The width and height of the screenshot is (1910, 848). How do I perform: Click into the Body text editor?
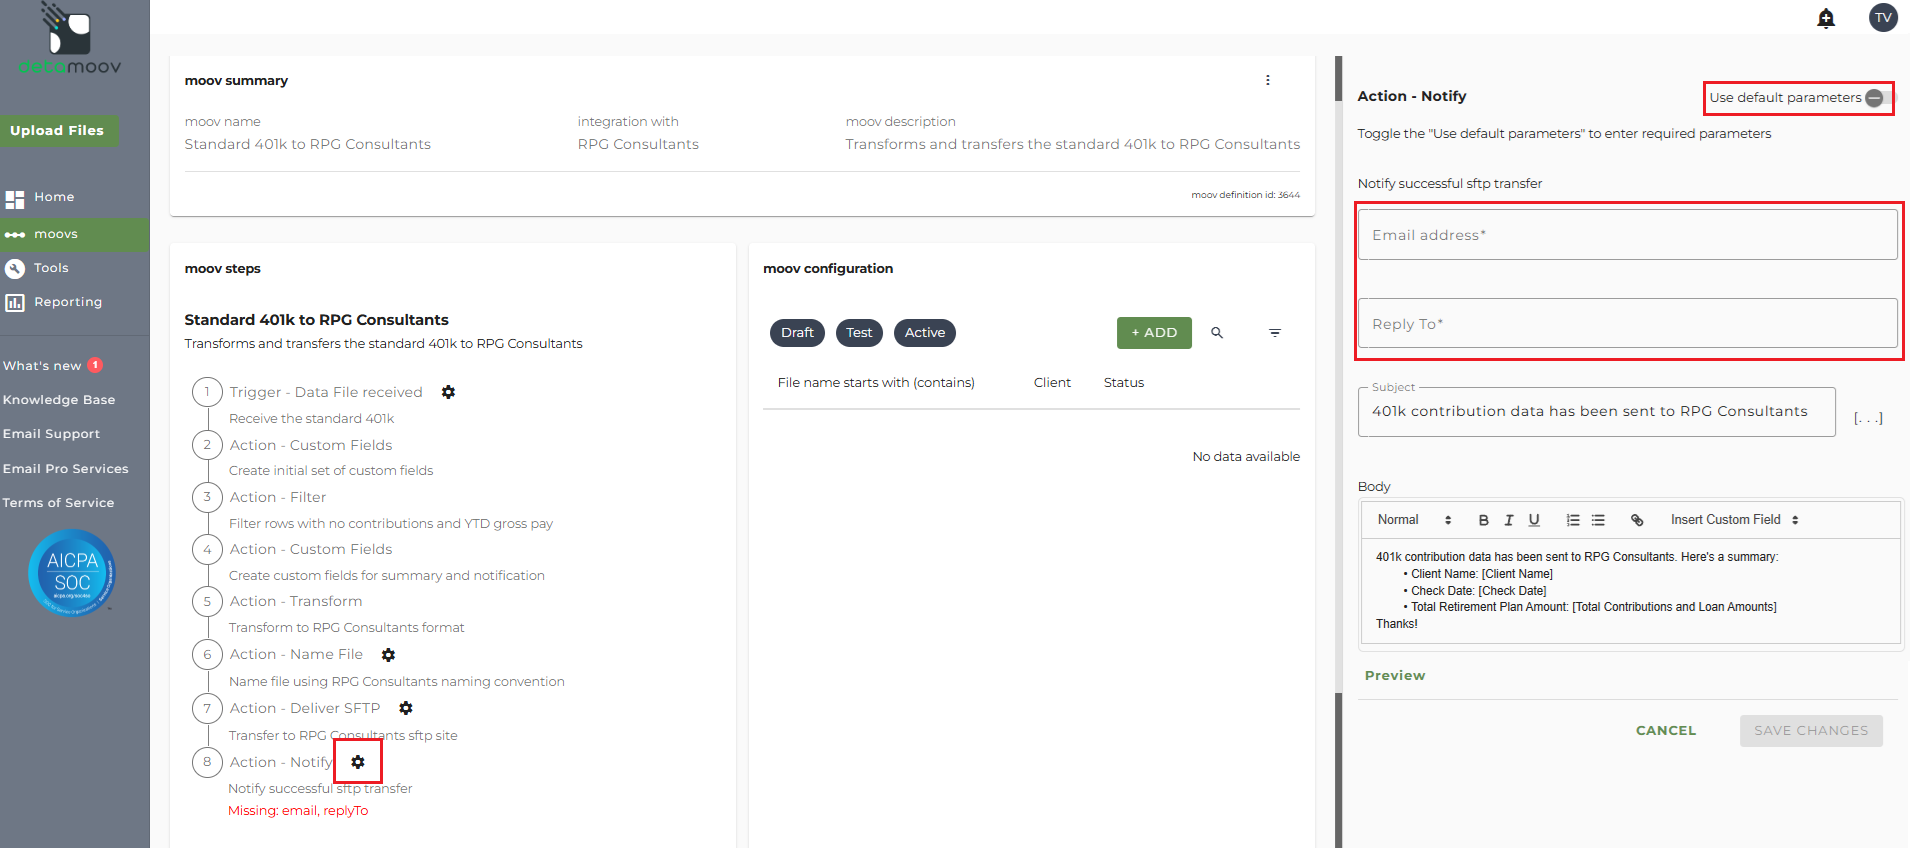click(x=1630, y=591)
